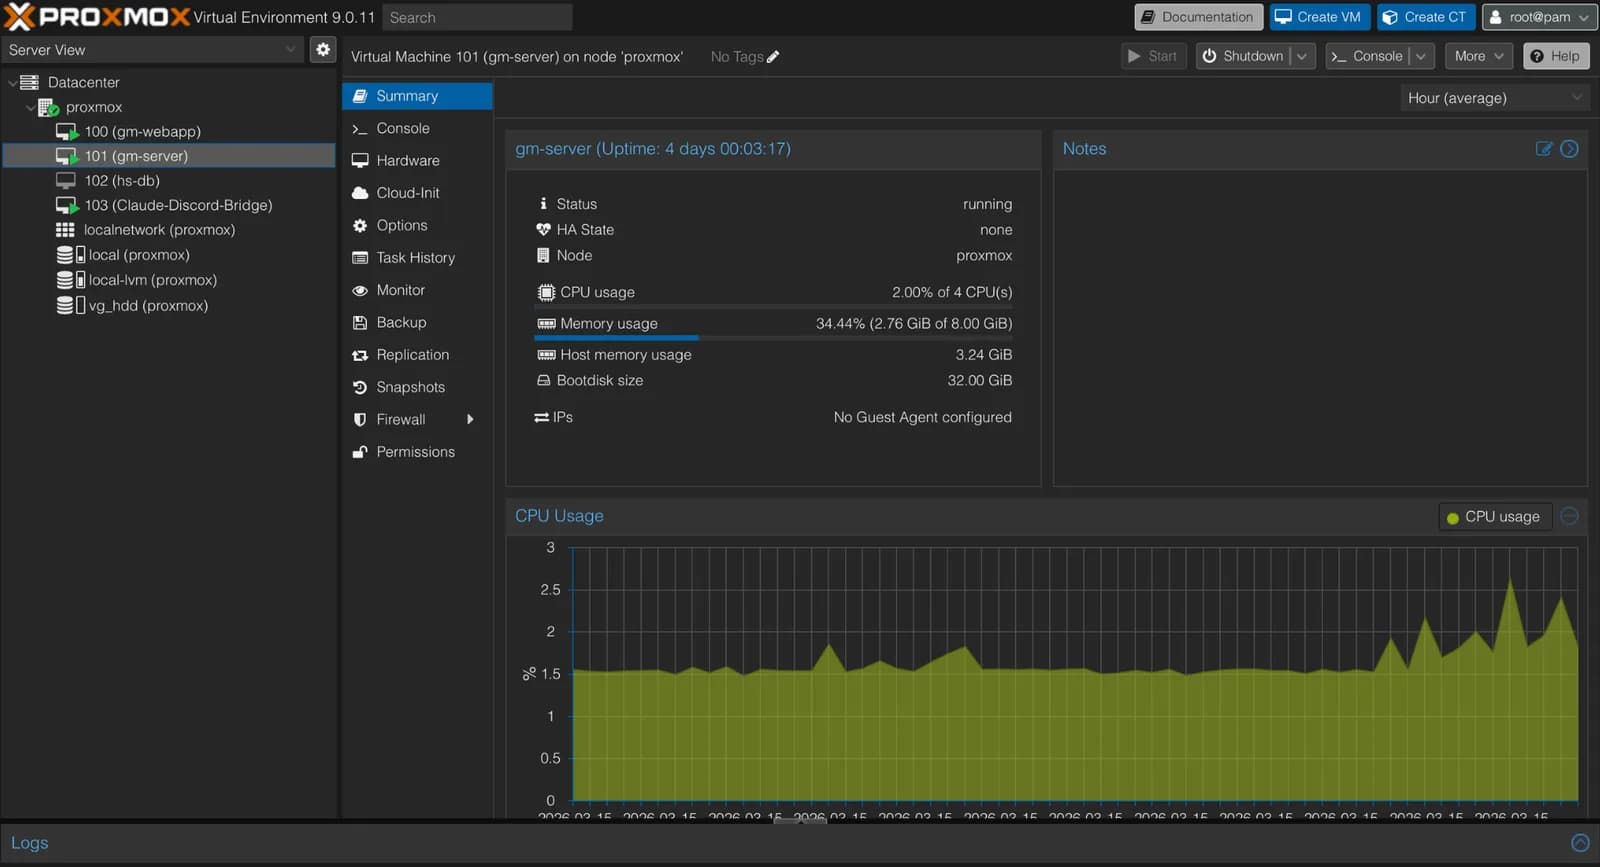Click the CPU usage chip icon
The image size is (1600, 867).
tap(546, 292)
